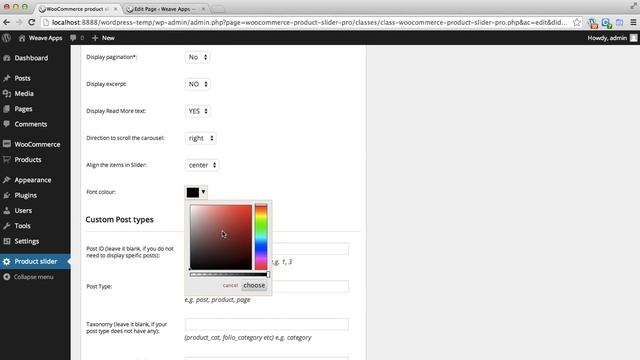Open the Tools menu

tap(22, 226)
